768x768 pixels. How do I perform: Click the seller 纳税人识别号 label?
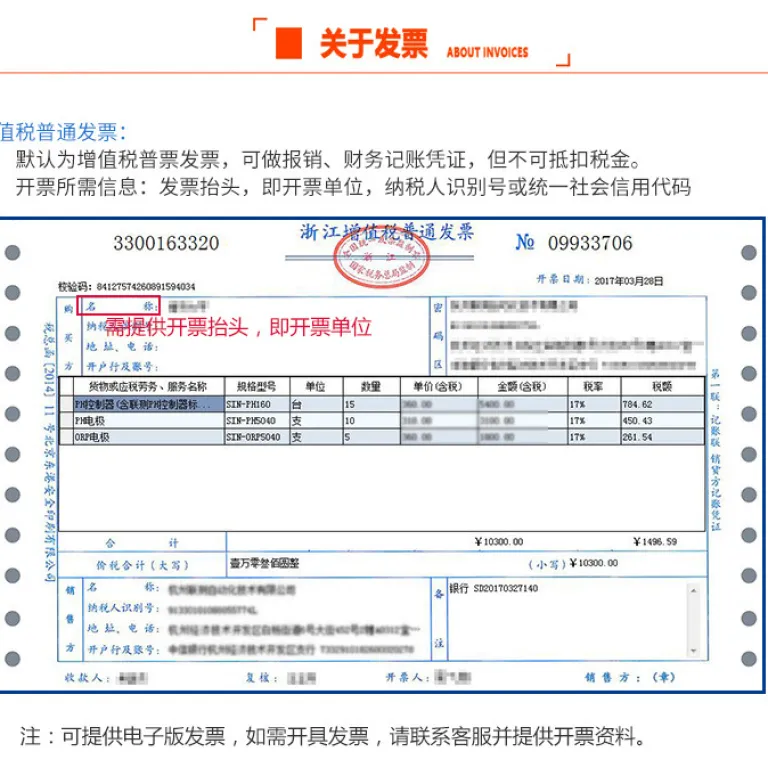pos(123,608)
